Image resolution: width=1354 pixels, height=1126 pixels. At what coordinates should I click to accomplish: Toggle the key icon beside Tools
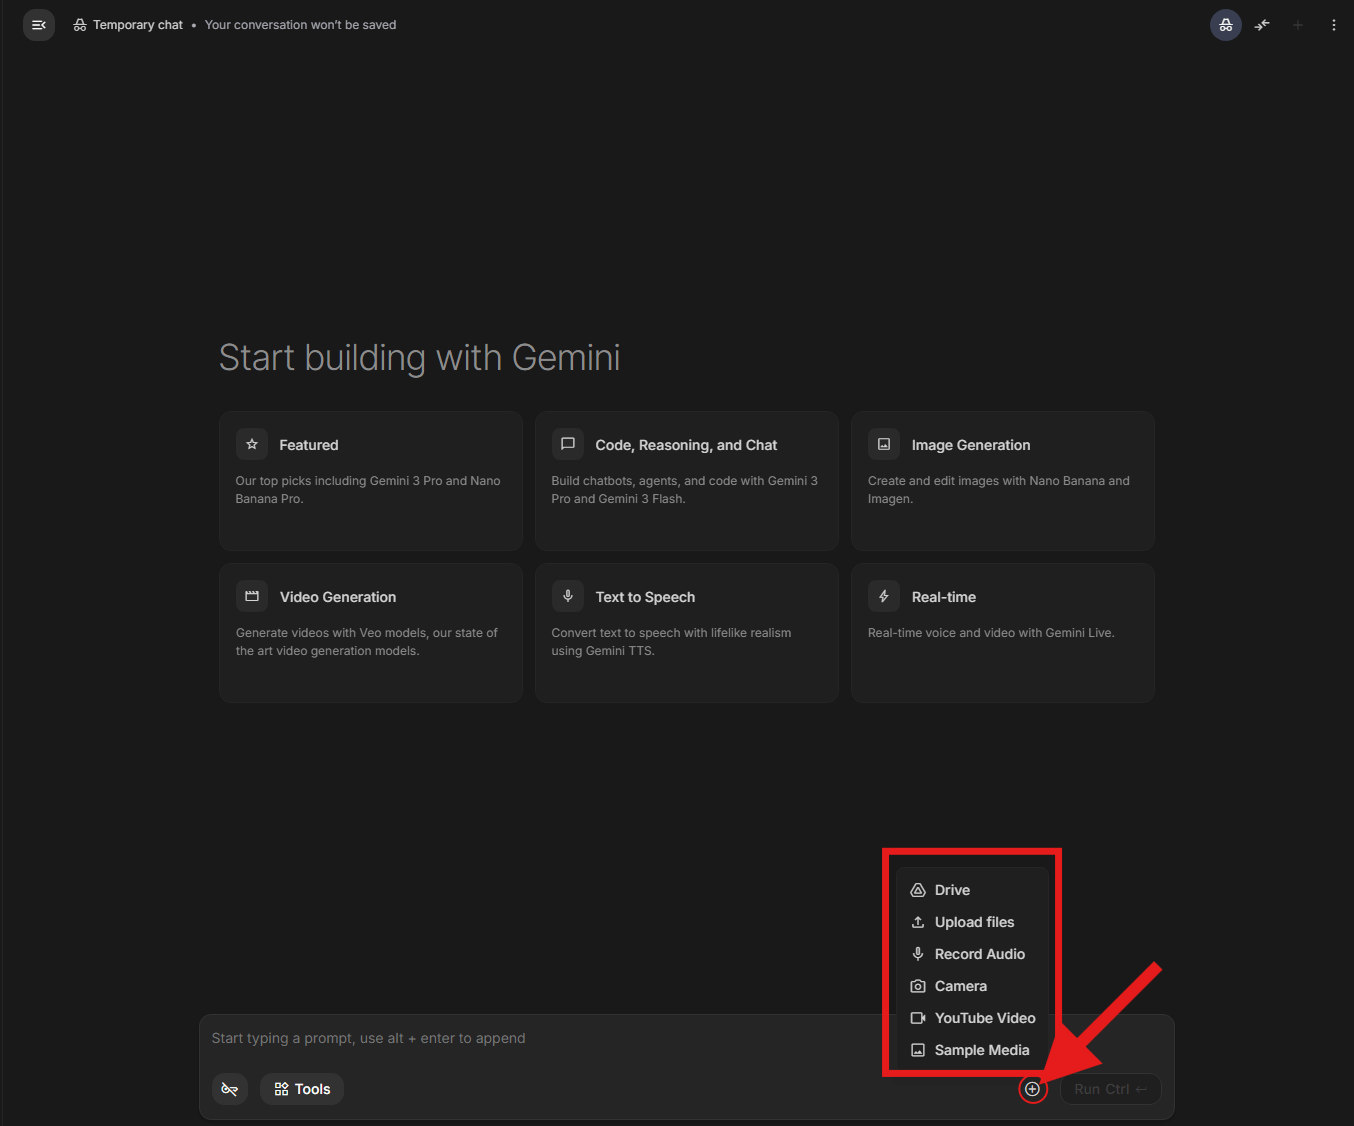click(230, 1089)
